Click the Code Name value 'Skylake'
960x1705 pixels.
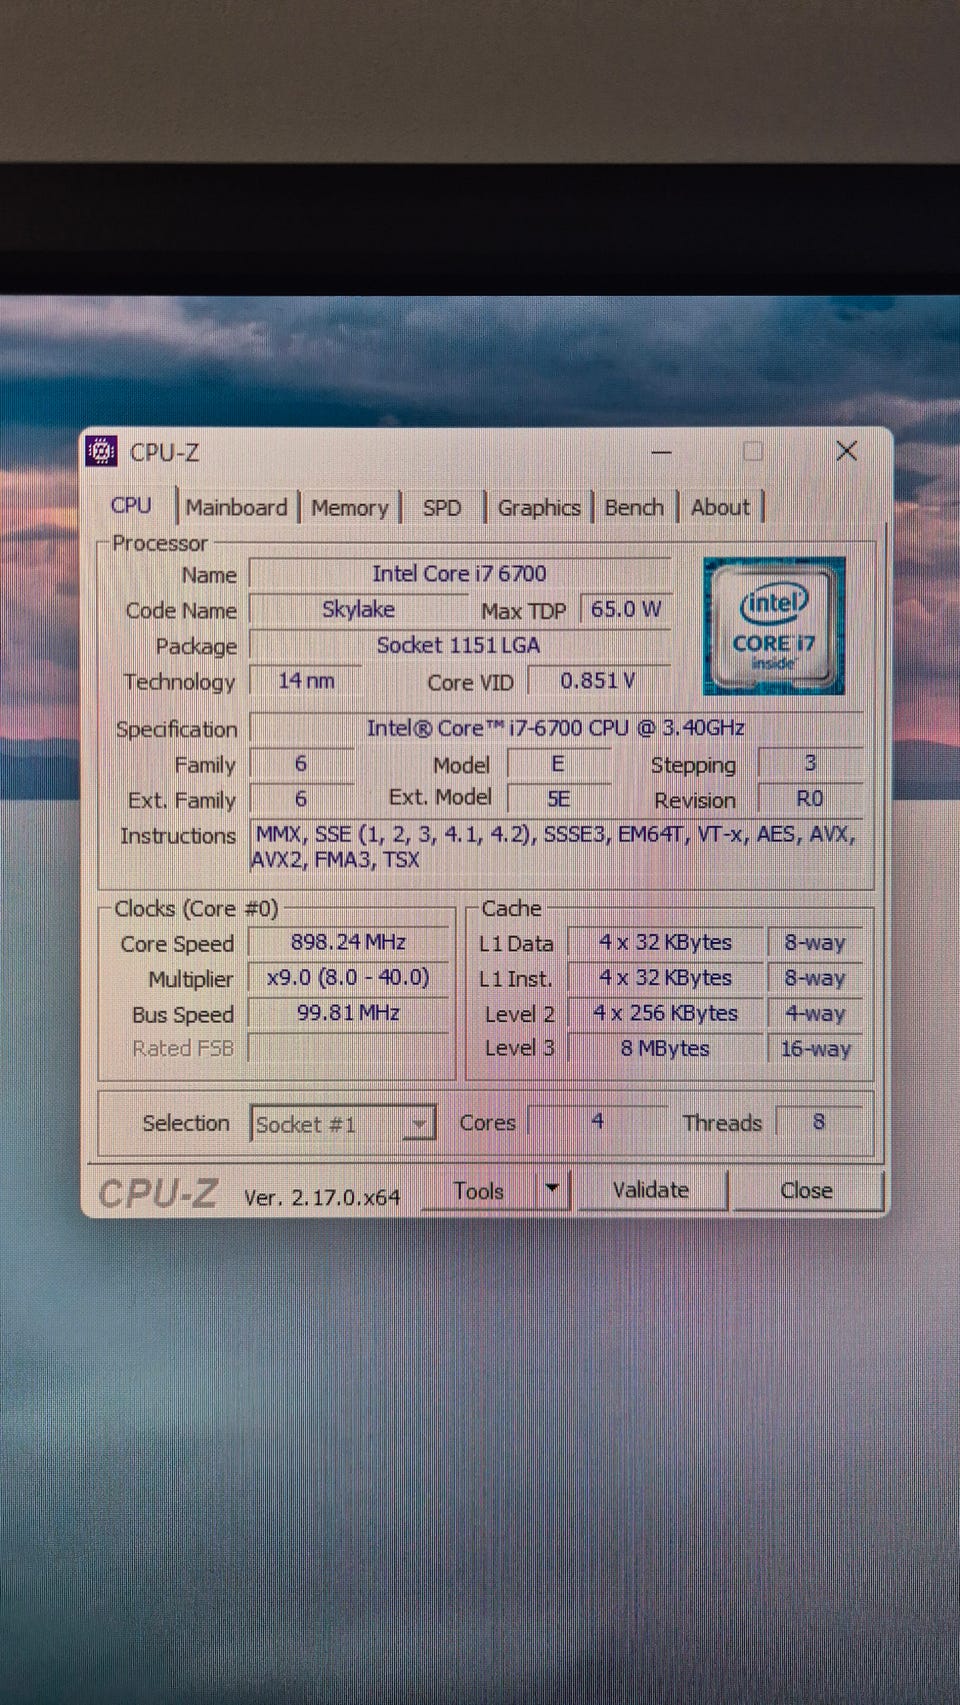pyautogui.click(x=358, y=610)
